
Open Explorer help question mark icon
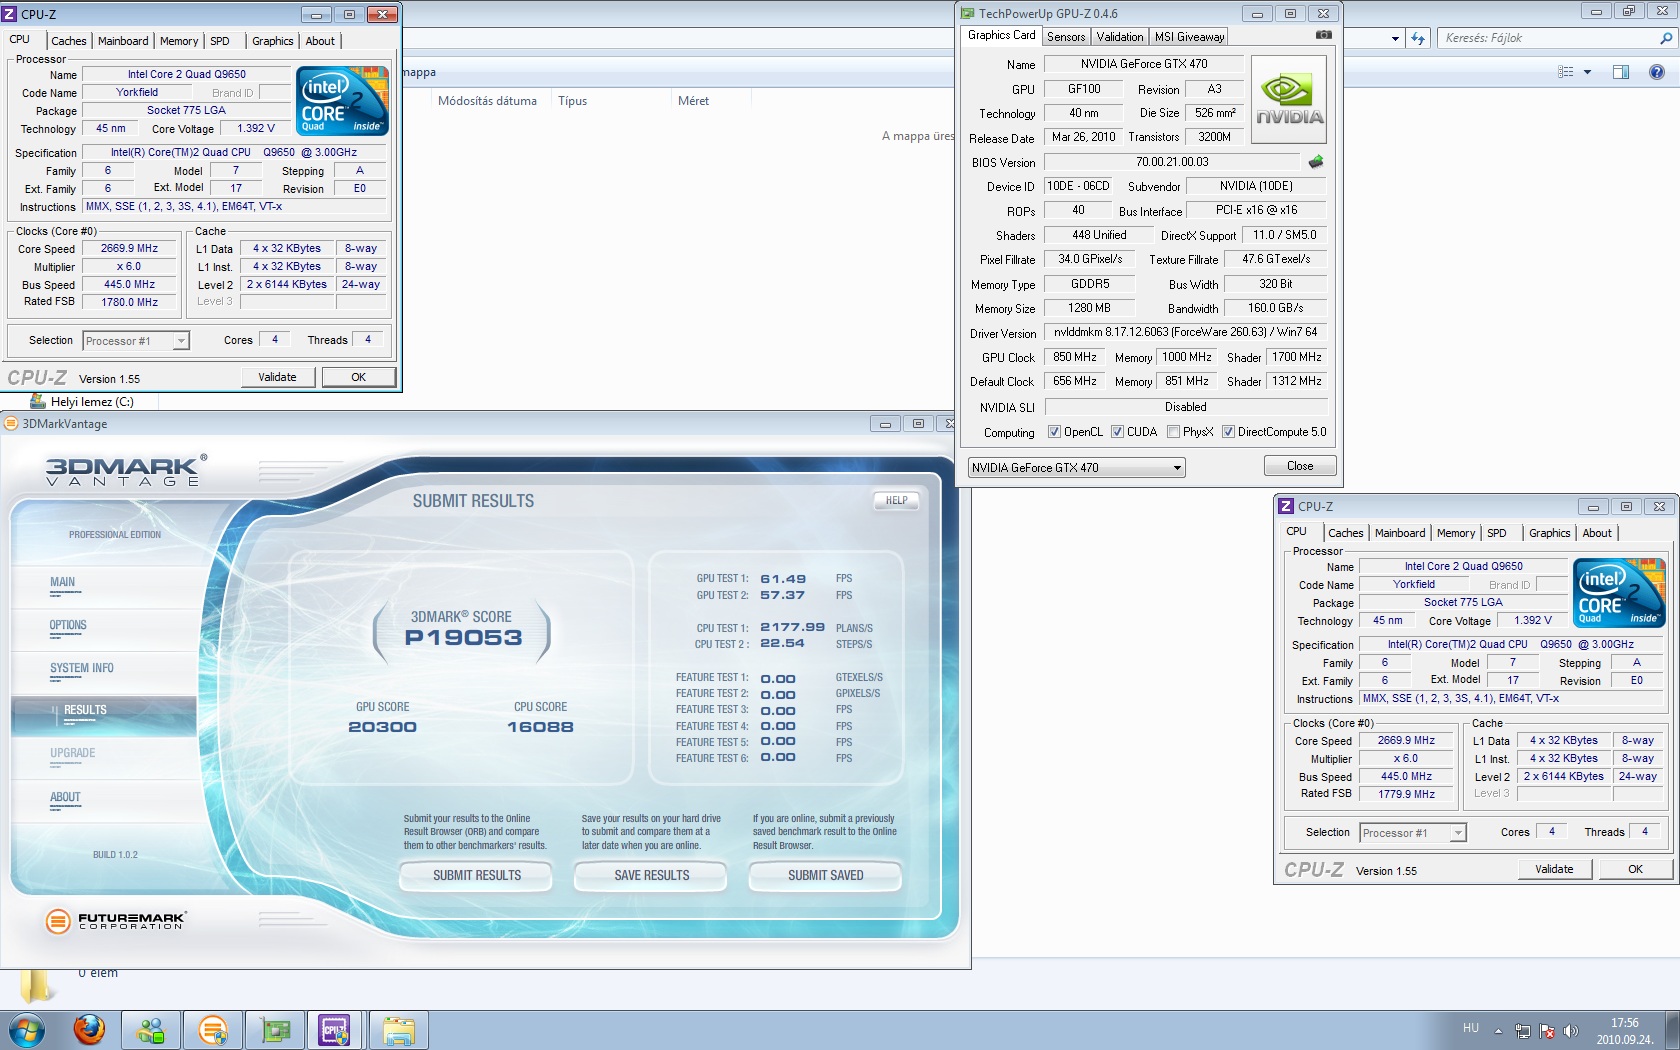(1656, 72)
